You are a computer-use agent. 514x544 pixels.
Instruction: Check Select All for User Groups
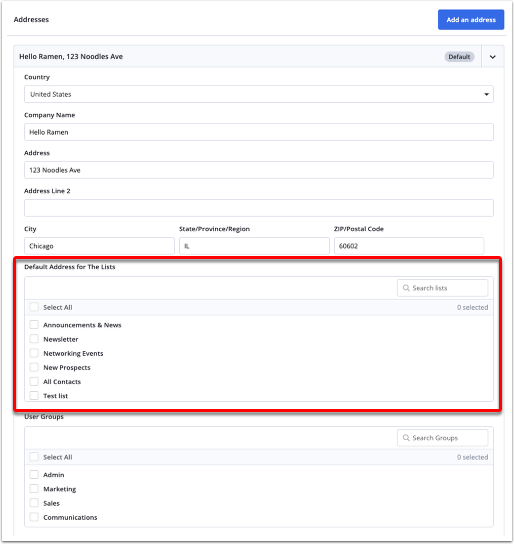tap(34, 457)
